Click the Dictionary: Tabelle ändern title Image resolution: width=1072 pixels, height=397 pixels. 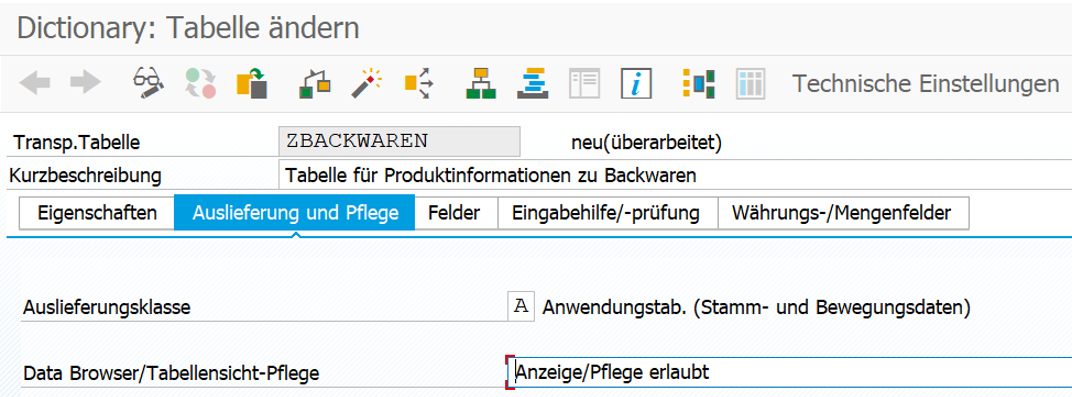(x=188, y=28)
